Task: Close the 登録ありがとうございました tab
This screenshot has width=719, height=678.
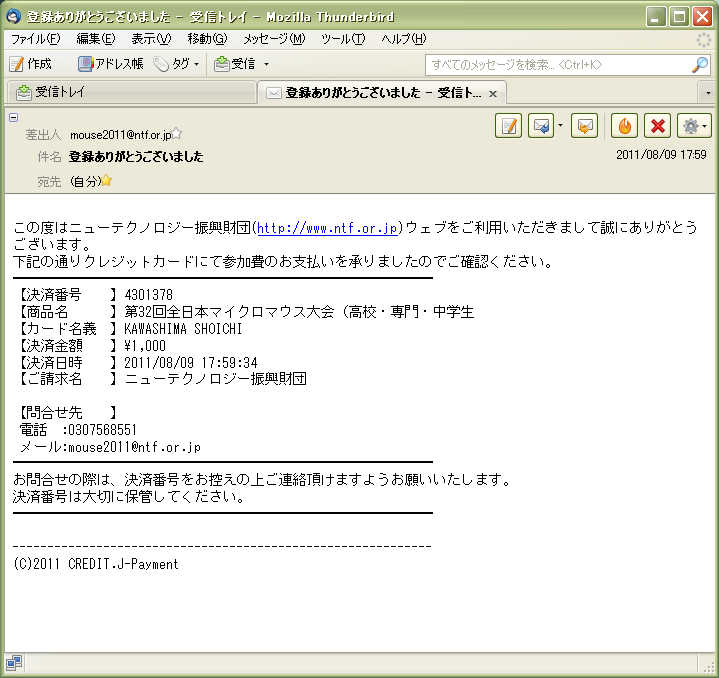Action: click(x=493, y=94)
